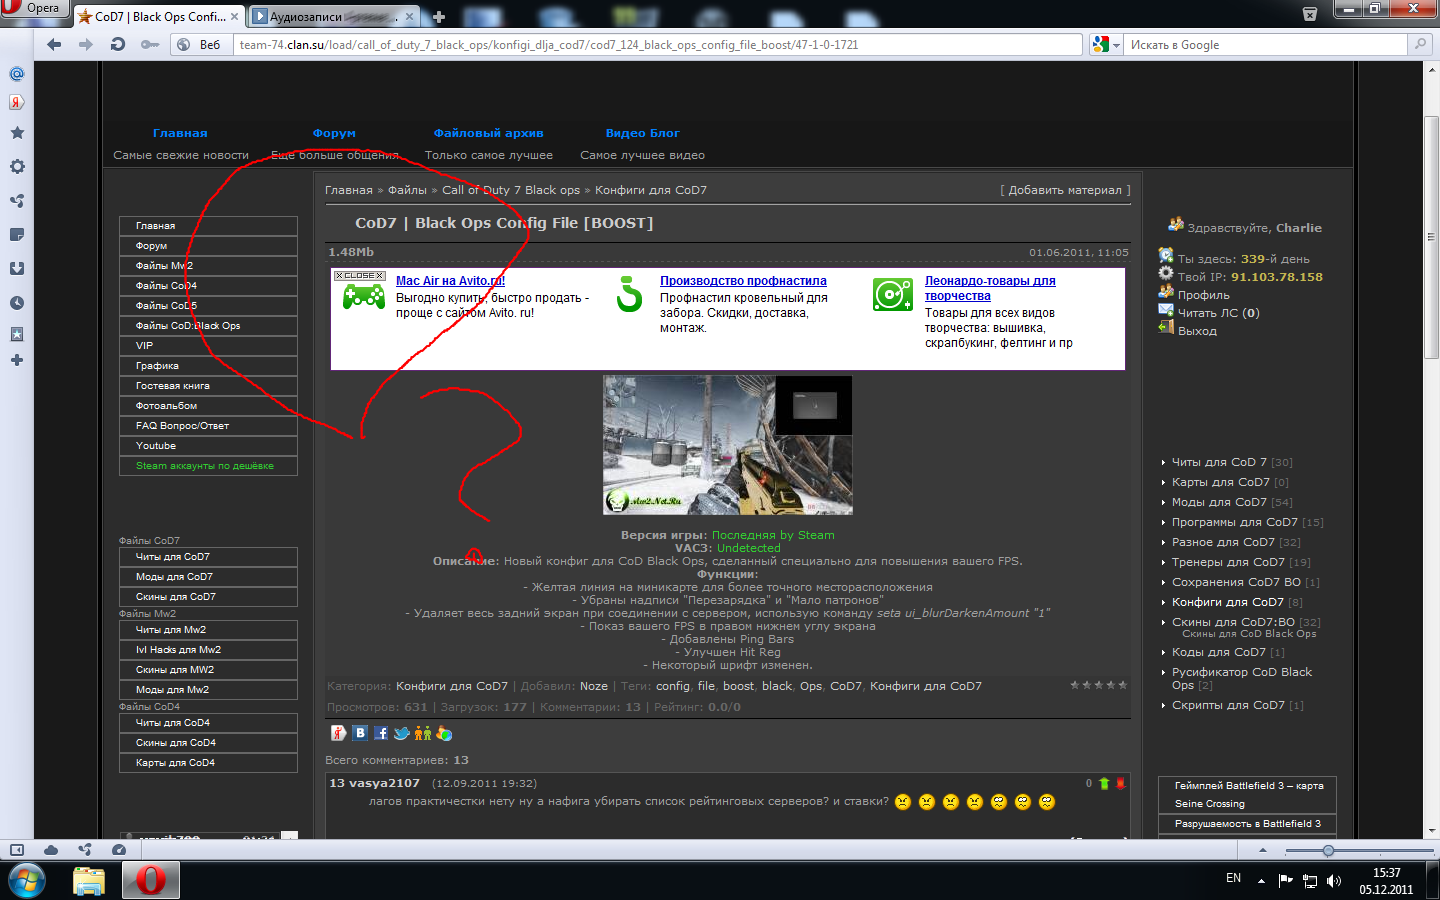Open the closed tabs trash icon

click(1310, 13)
